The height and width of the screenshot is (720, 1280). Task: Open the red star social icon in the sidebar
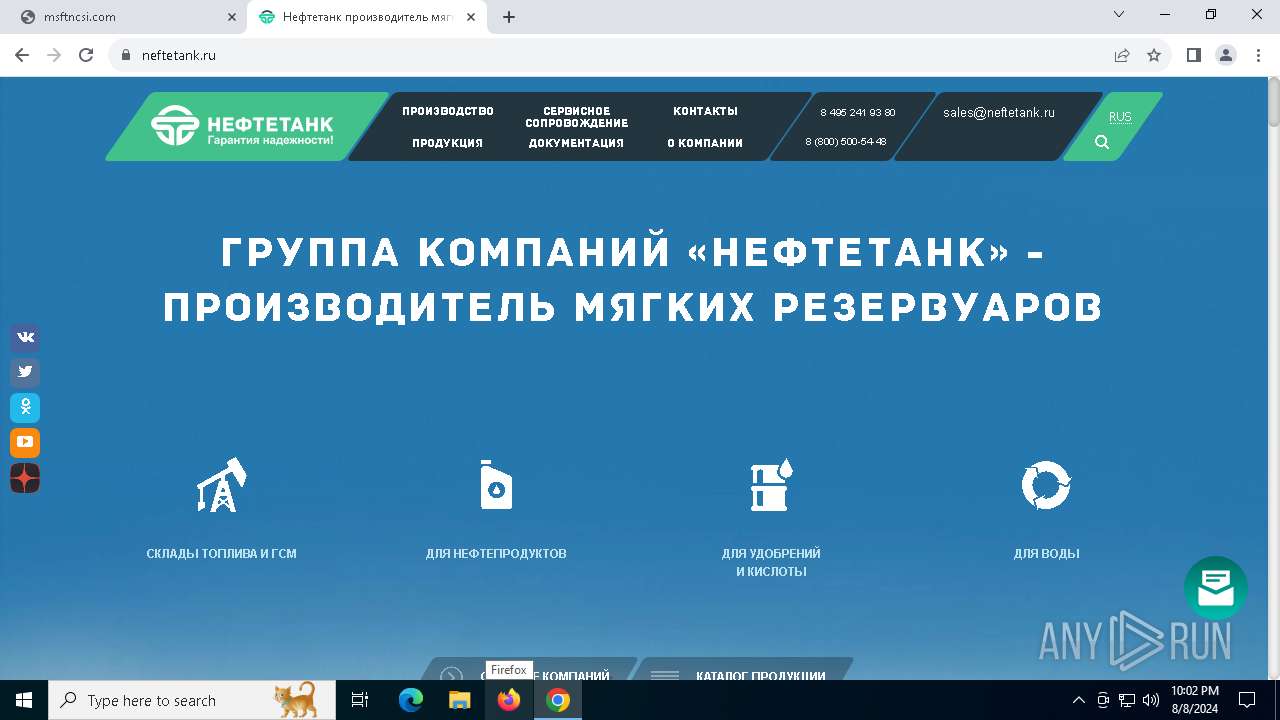pos(25,478)
